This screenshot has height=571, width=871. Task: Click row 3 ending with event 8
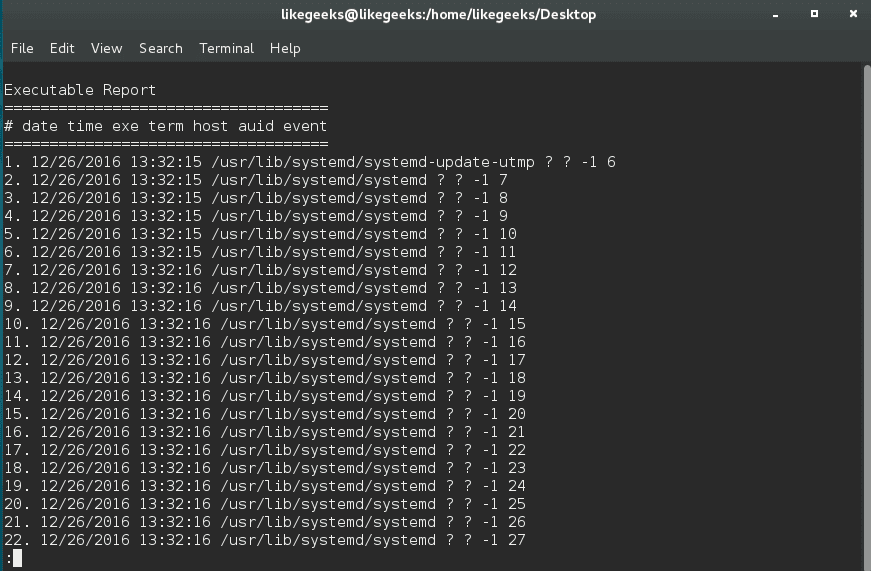[x=256, y=198]
